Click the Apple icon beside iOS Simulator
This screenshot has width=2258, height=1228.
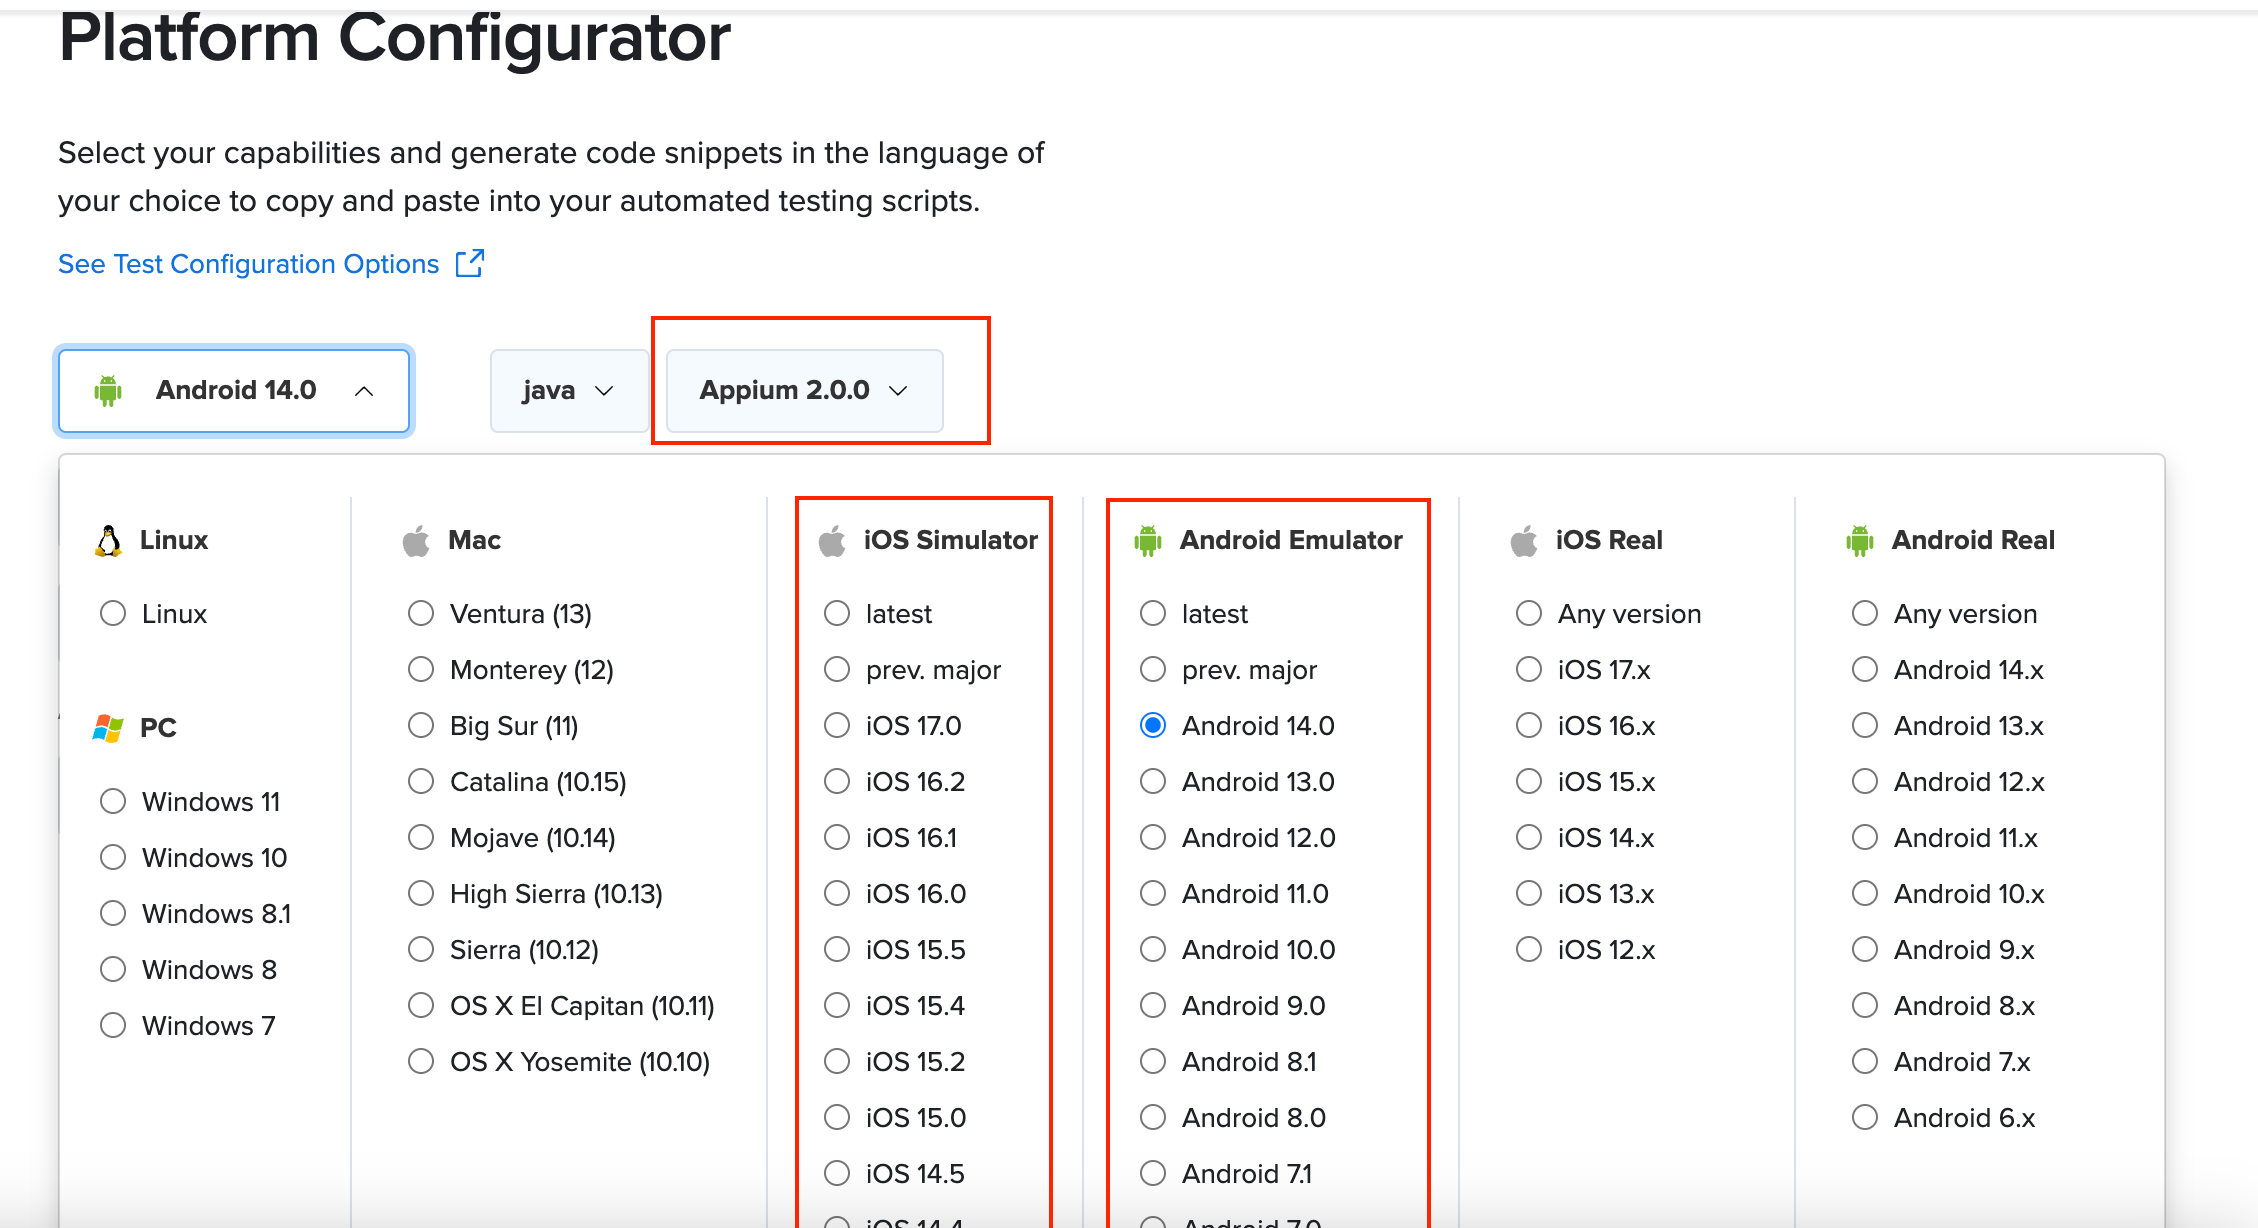832,541
